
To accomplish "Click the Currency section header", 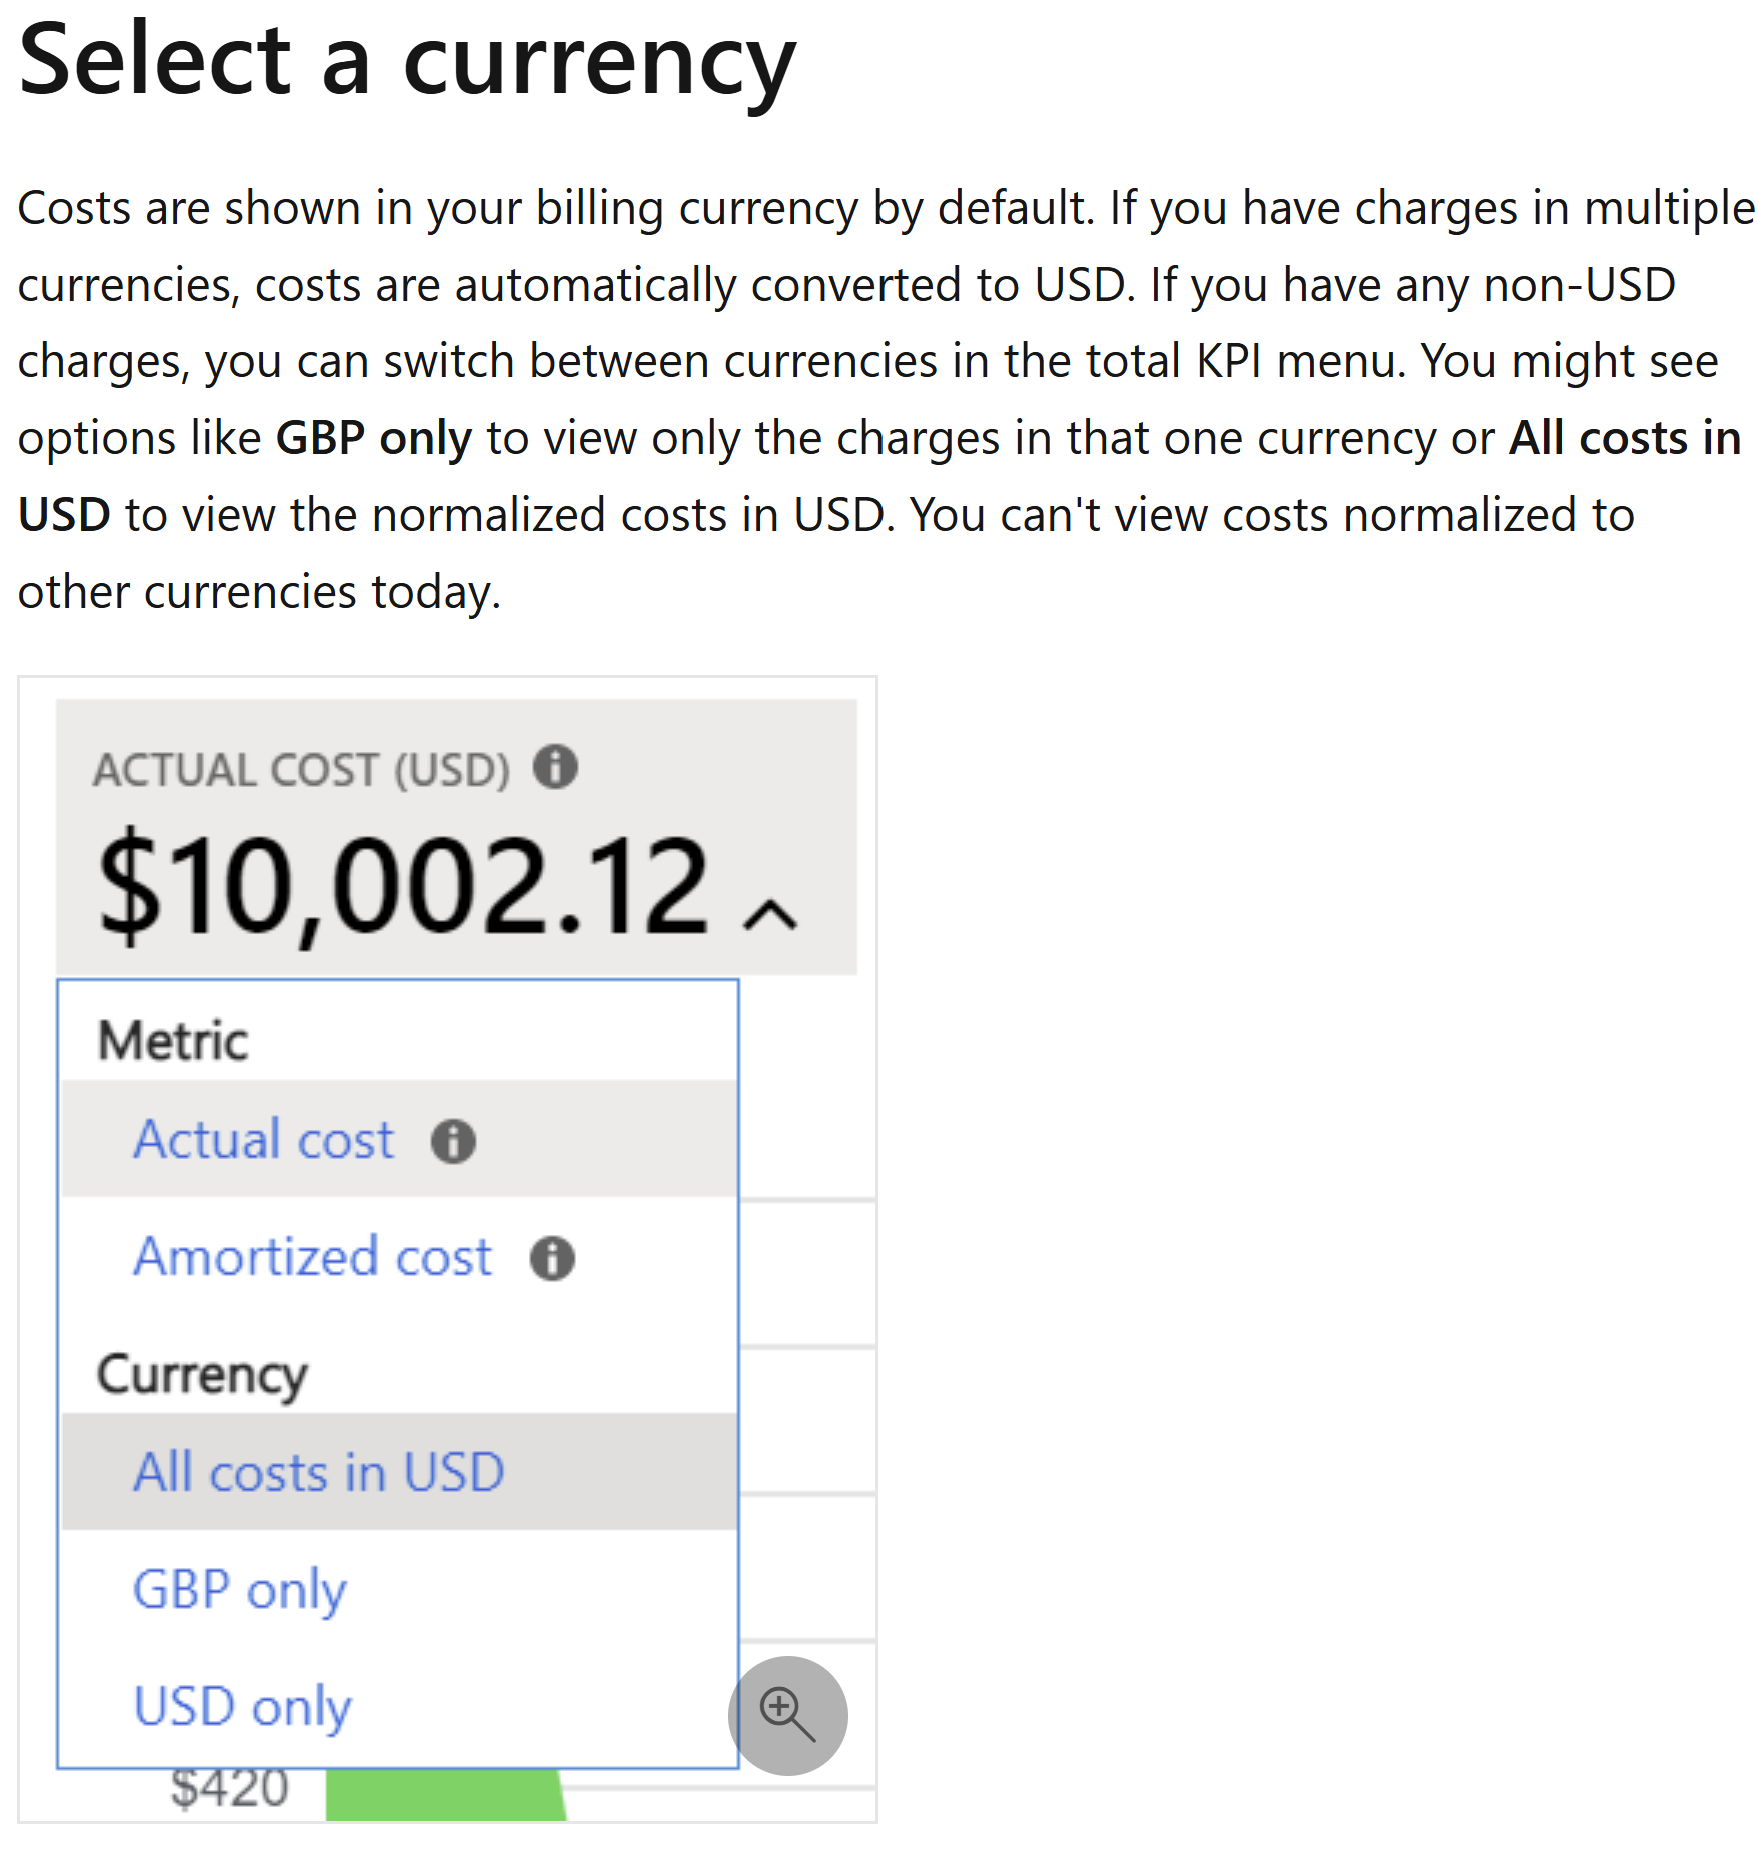I will click(202, 1376).
